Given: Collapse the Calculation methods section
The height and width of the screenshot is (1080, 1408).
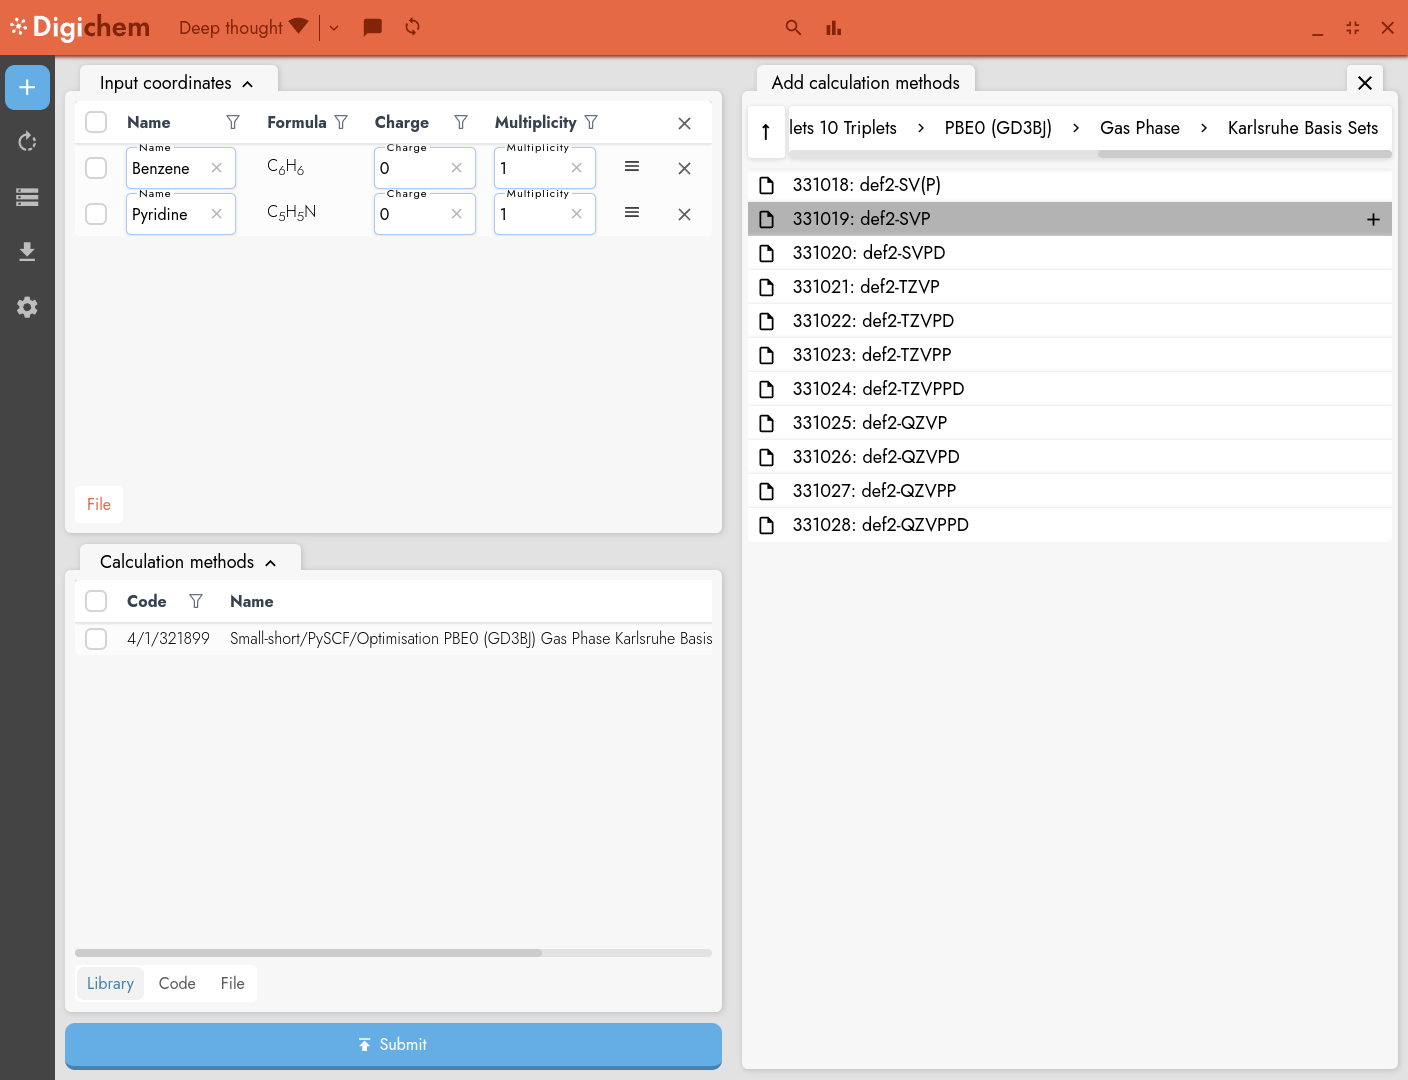Looking at the screenshot, I should point(270,562).
